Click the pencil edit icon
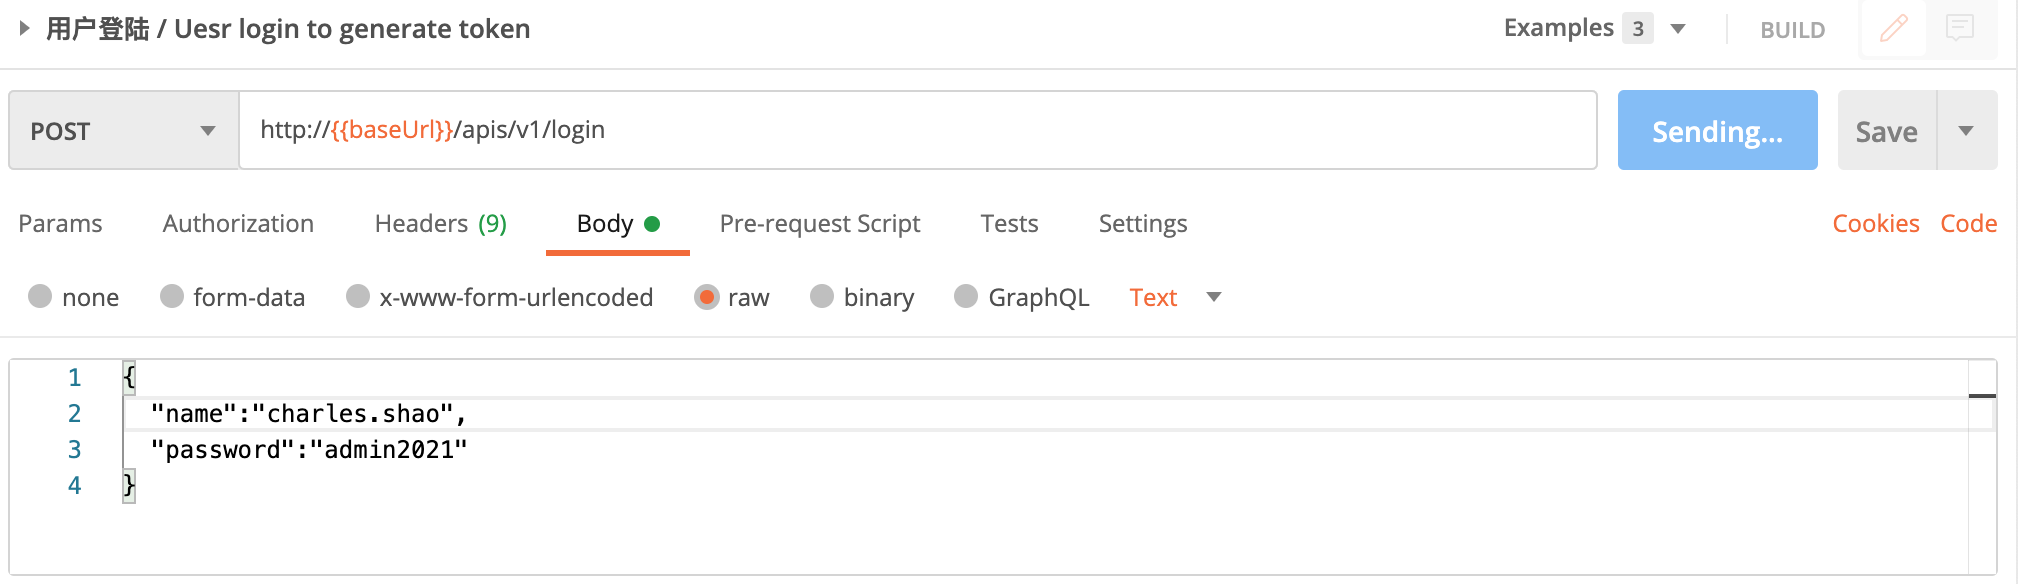The height and width of the screenshot is (584, 2018). tap(1893, 28)
